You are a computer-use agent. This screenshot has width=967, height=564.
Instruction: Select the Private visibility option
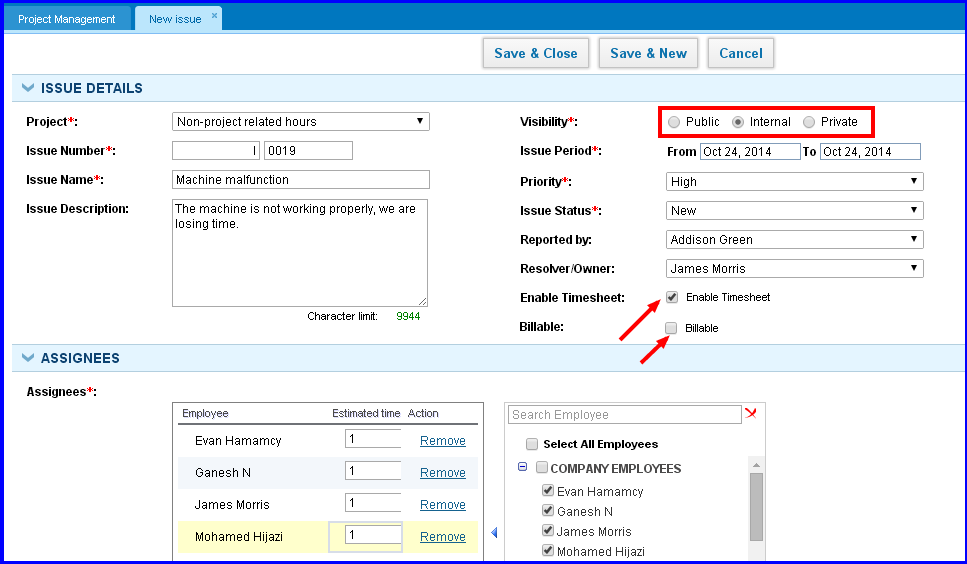tap(809, 122)
